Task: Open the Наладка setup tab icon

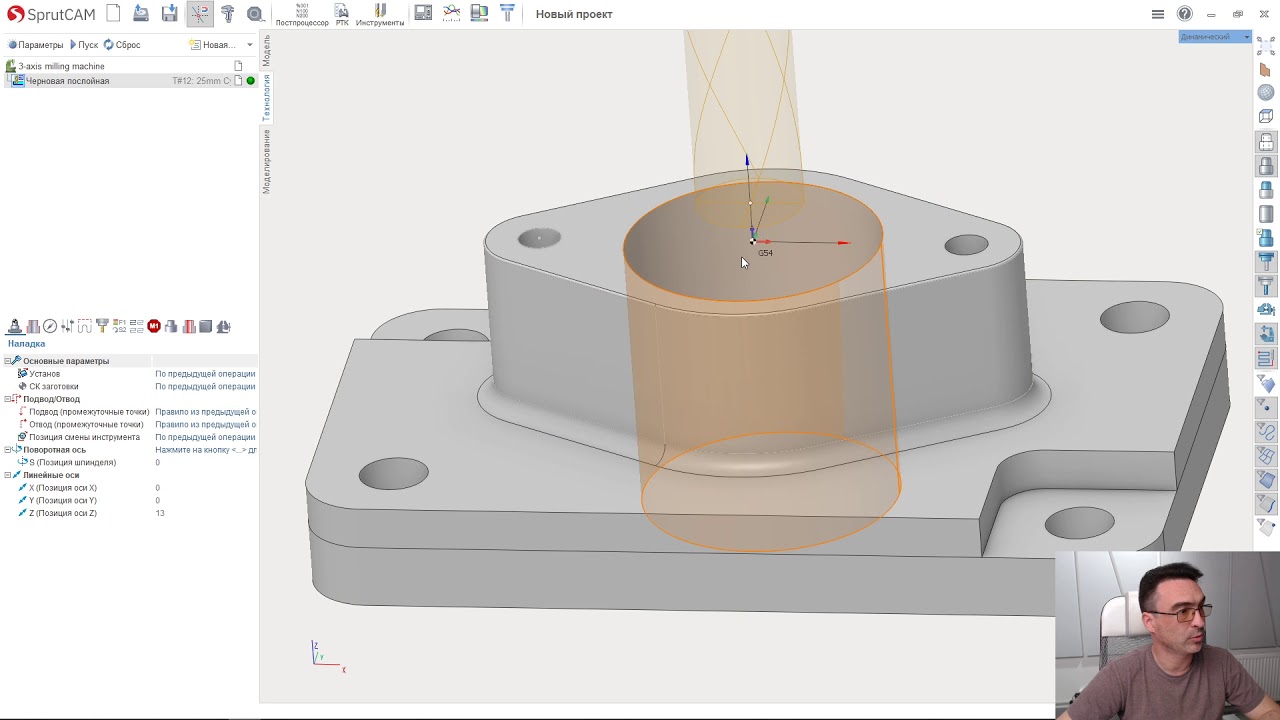Action: pyautogui.click(x=15, y=326)
